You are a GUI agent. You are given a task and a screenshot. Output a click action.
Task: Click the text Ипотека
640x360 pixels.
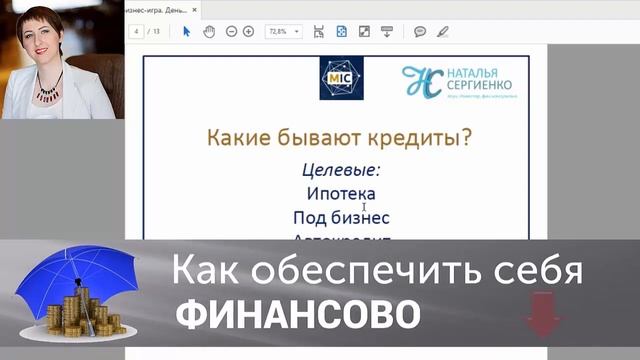(x=341, y=193)
